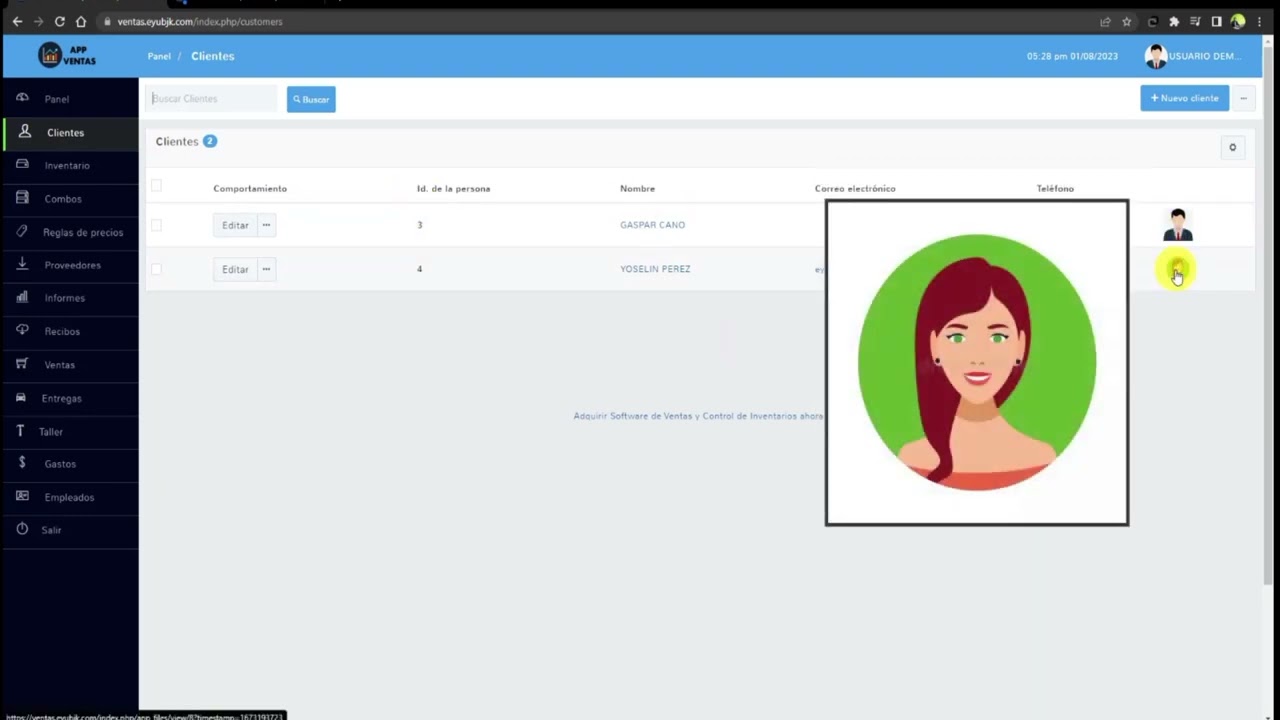Click Editar for GASPAR CANO
Screen dimensions: 1280x720
click(235, 225)
